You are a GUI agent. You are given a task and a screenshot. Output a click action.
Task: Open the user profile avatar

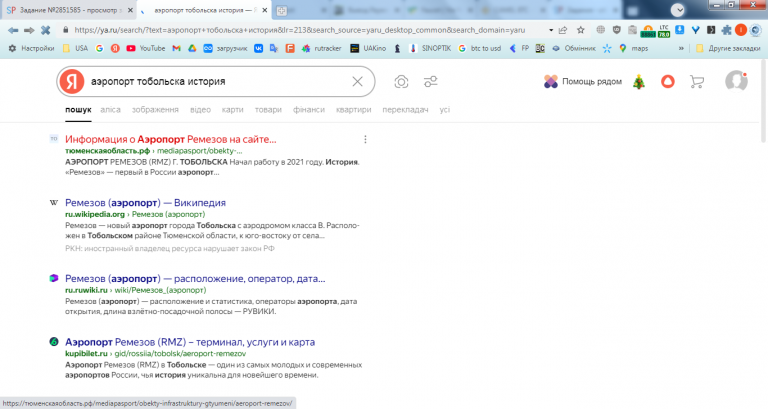click(736, 81)
